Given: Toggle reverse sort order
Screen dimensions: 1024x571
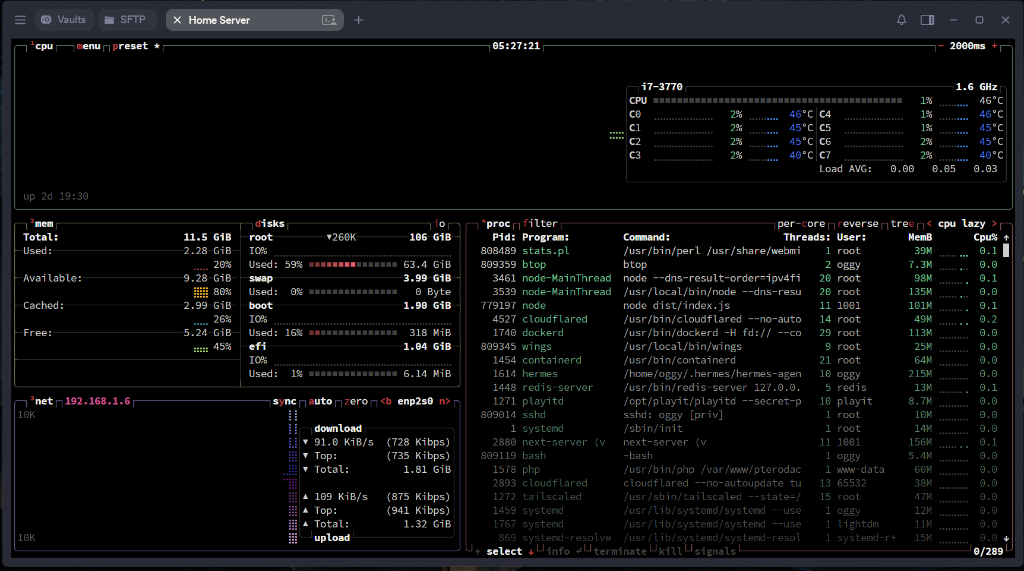Looking at the screenshot, I should tap(857, 223).
